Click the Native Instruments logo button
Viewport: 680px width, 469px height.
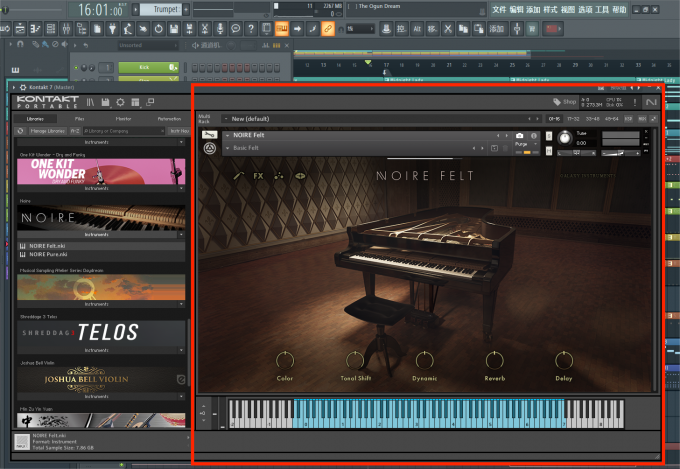point(651,102)
